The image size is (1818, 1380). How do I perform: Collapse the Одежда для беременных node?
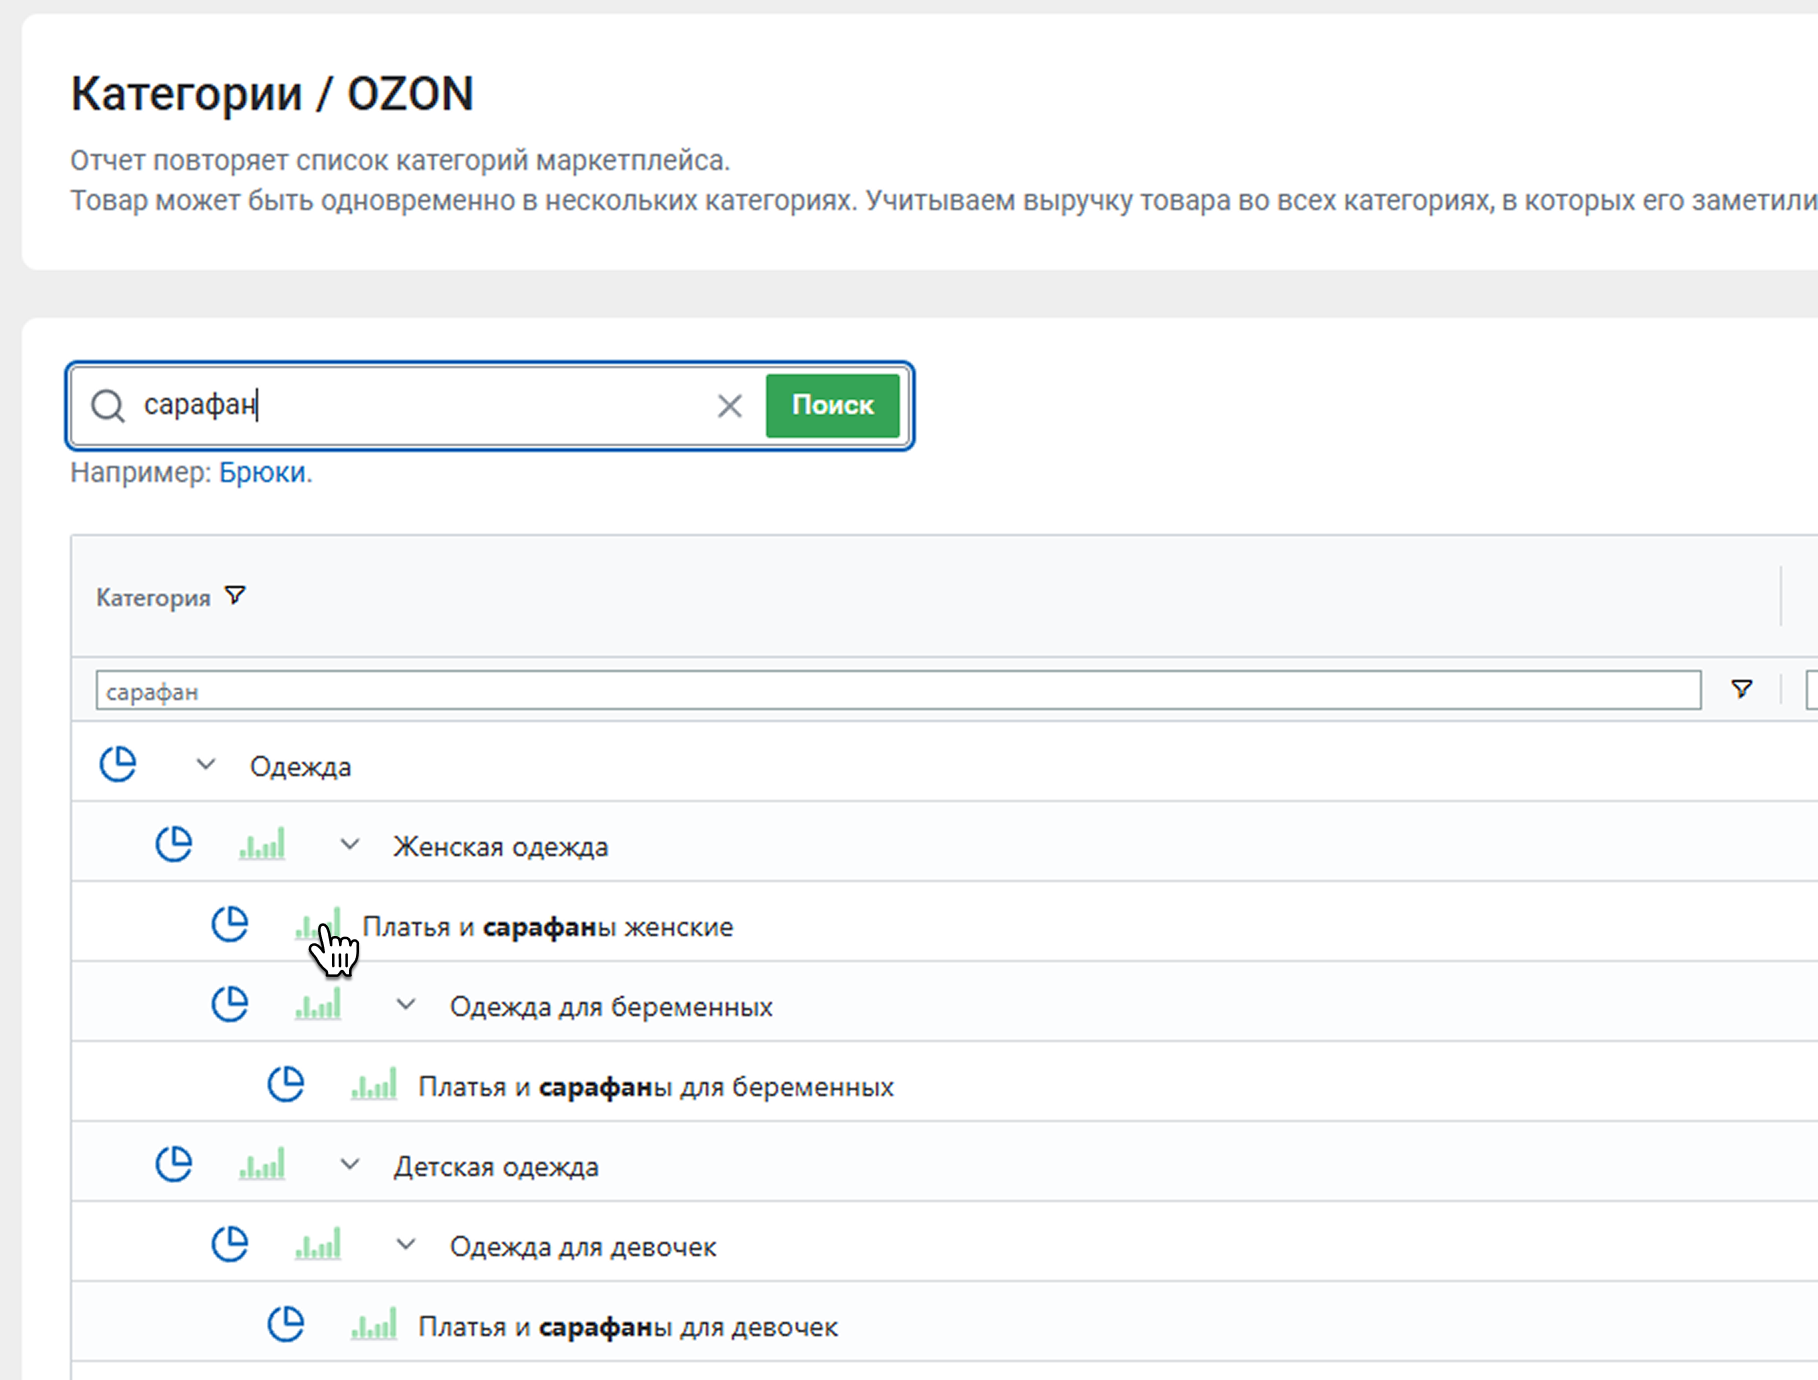(x=406, y=1005)
